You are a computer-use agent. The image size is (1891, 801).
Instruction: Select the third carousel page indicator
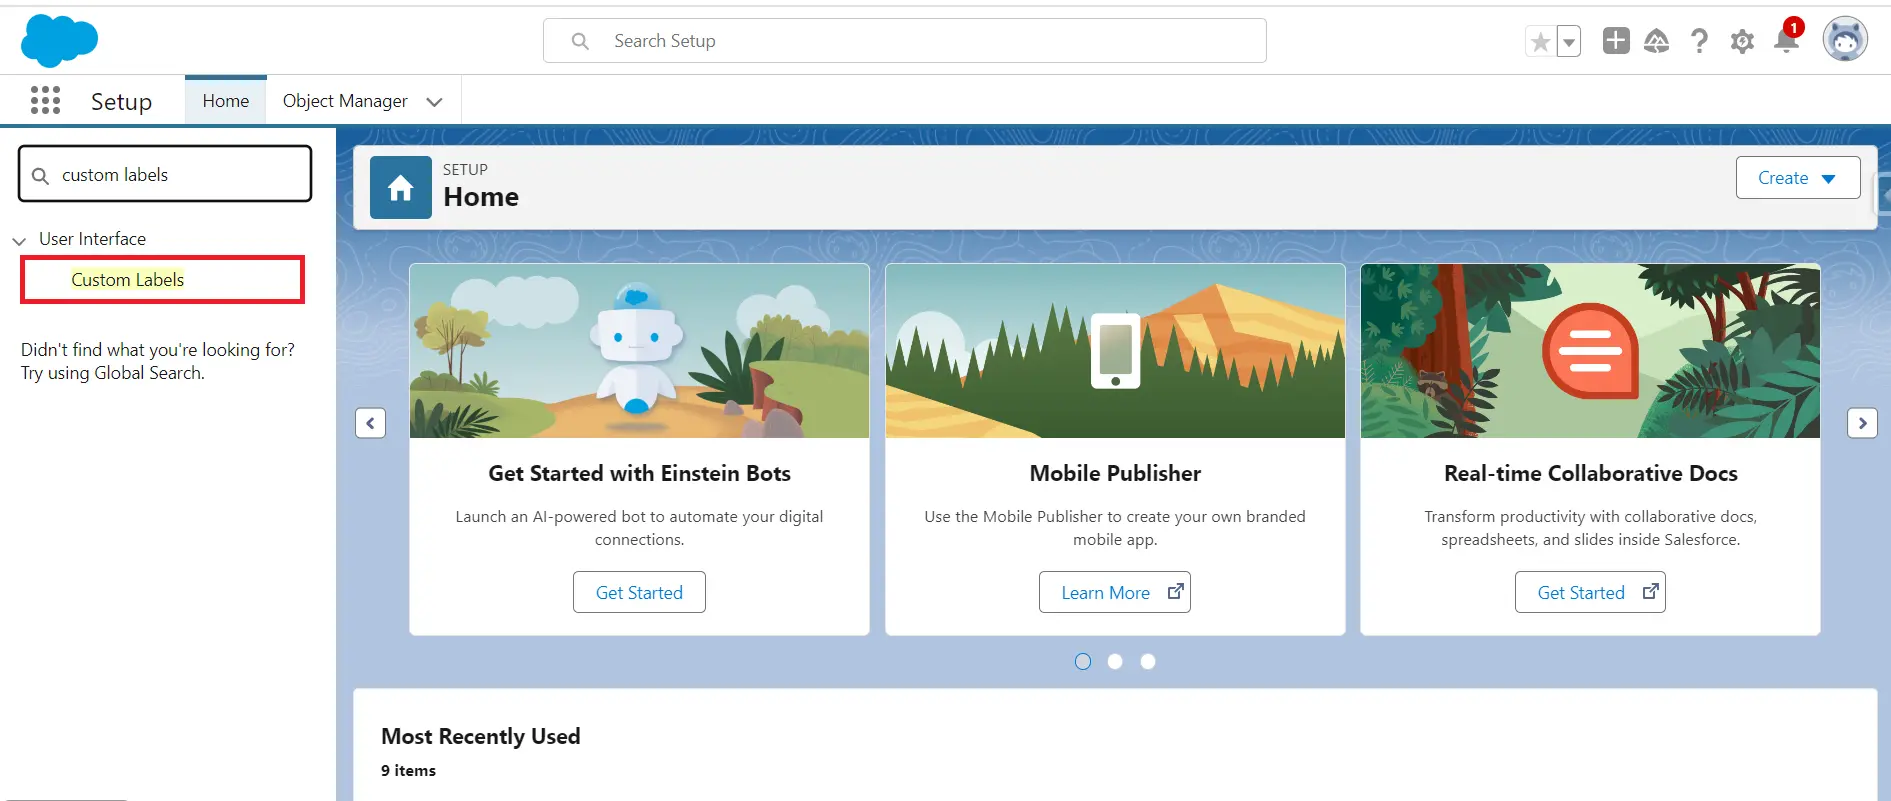click(x=1148, y=661)
